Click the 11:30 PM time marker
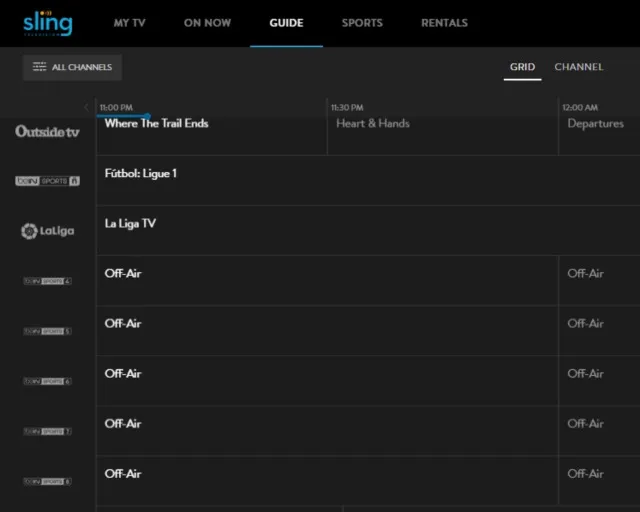The height and width of the screenshot is (512, 640). click(347, 107)
